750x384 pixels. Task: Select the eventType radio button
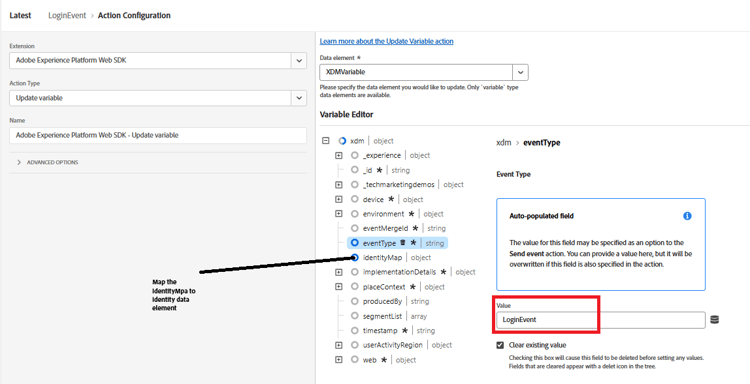point(354,243)
